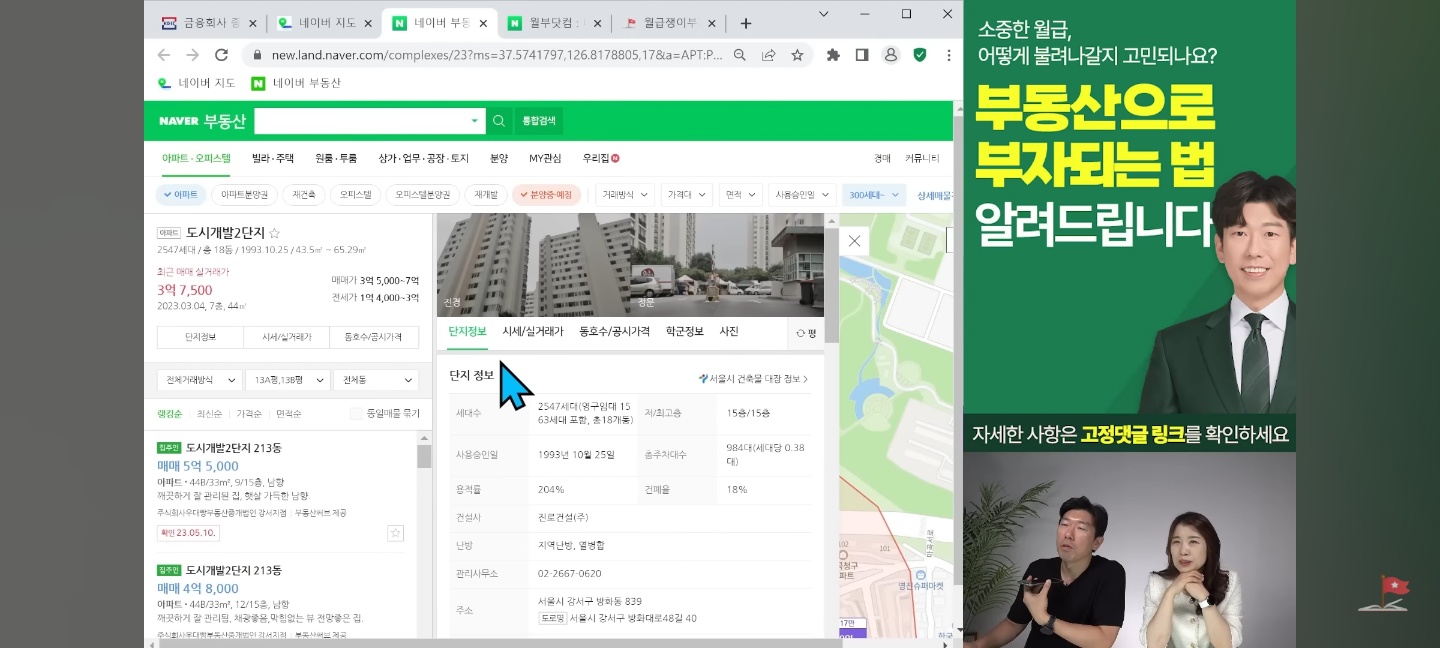Click the tab search chevron in title bar
The width and height of the screenshot is (1440, 648).
824,14
